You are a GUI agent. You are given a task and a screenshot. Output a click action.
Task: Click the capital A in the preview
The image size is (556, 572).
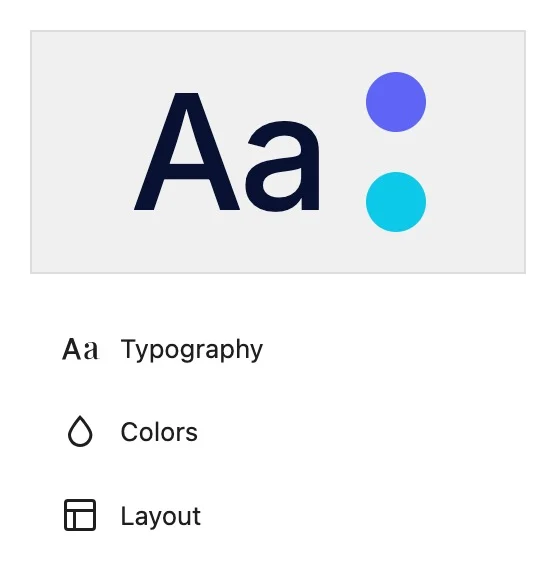coord(187,152)
